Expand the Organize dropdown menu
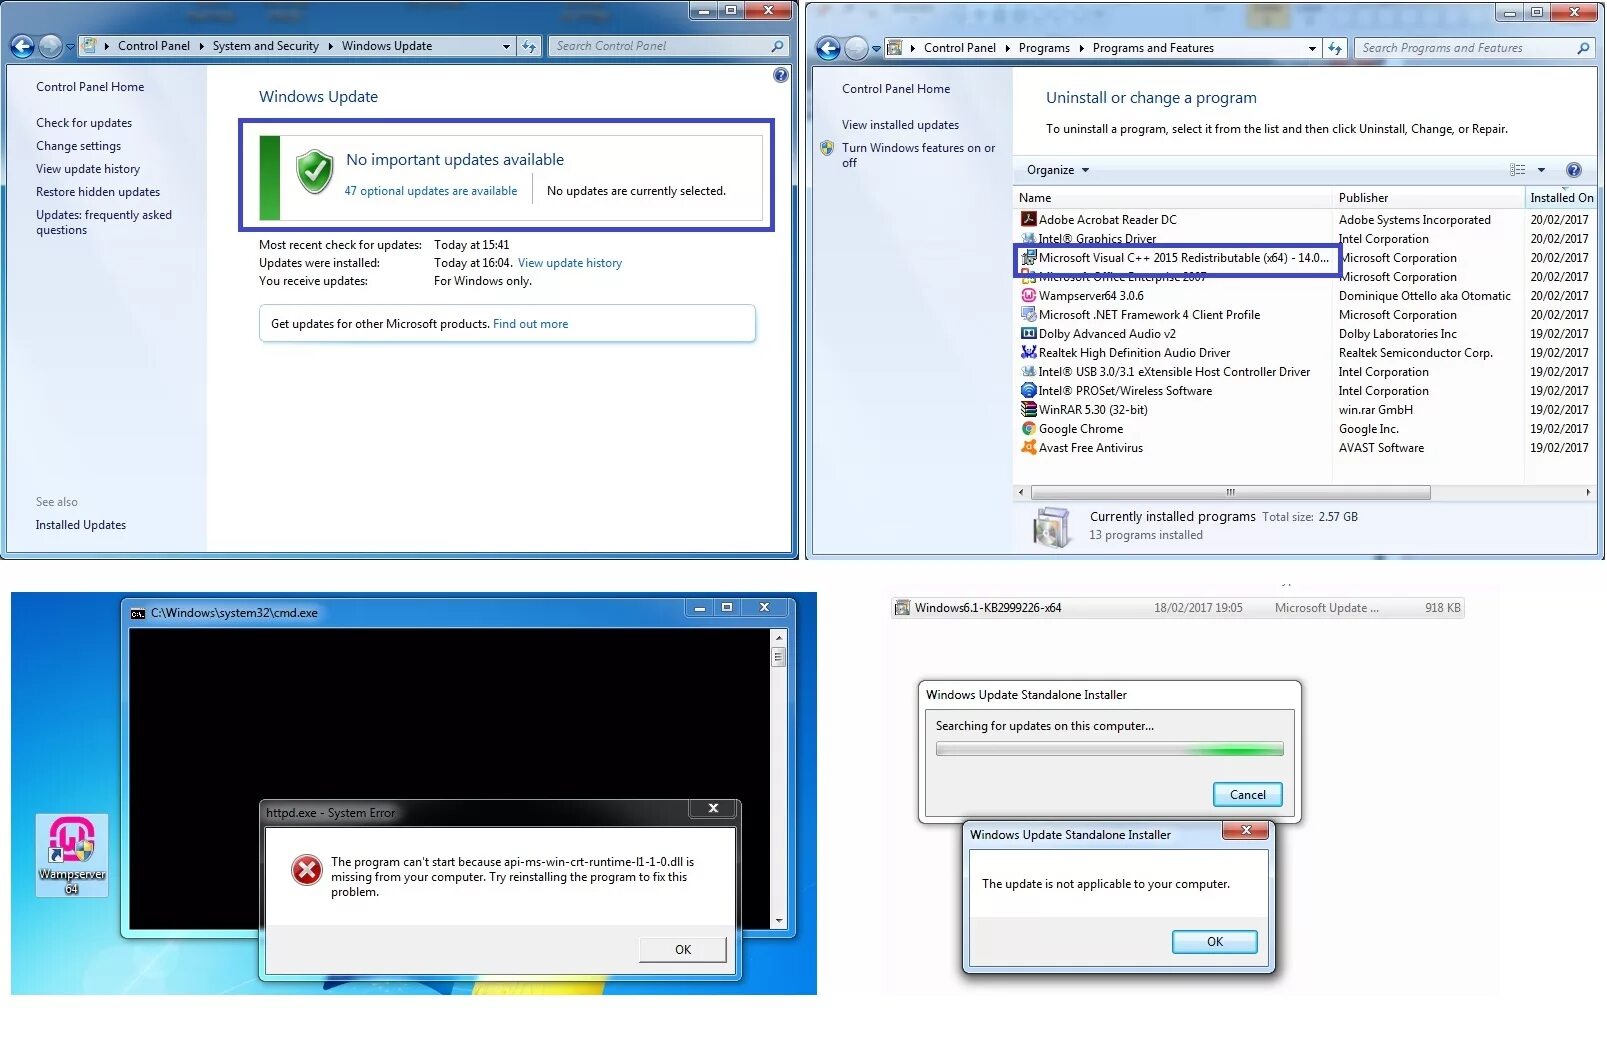Viewport: 1607px width, 1042px height. (1058, 170)
